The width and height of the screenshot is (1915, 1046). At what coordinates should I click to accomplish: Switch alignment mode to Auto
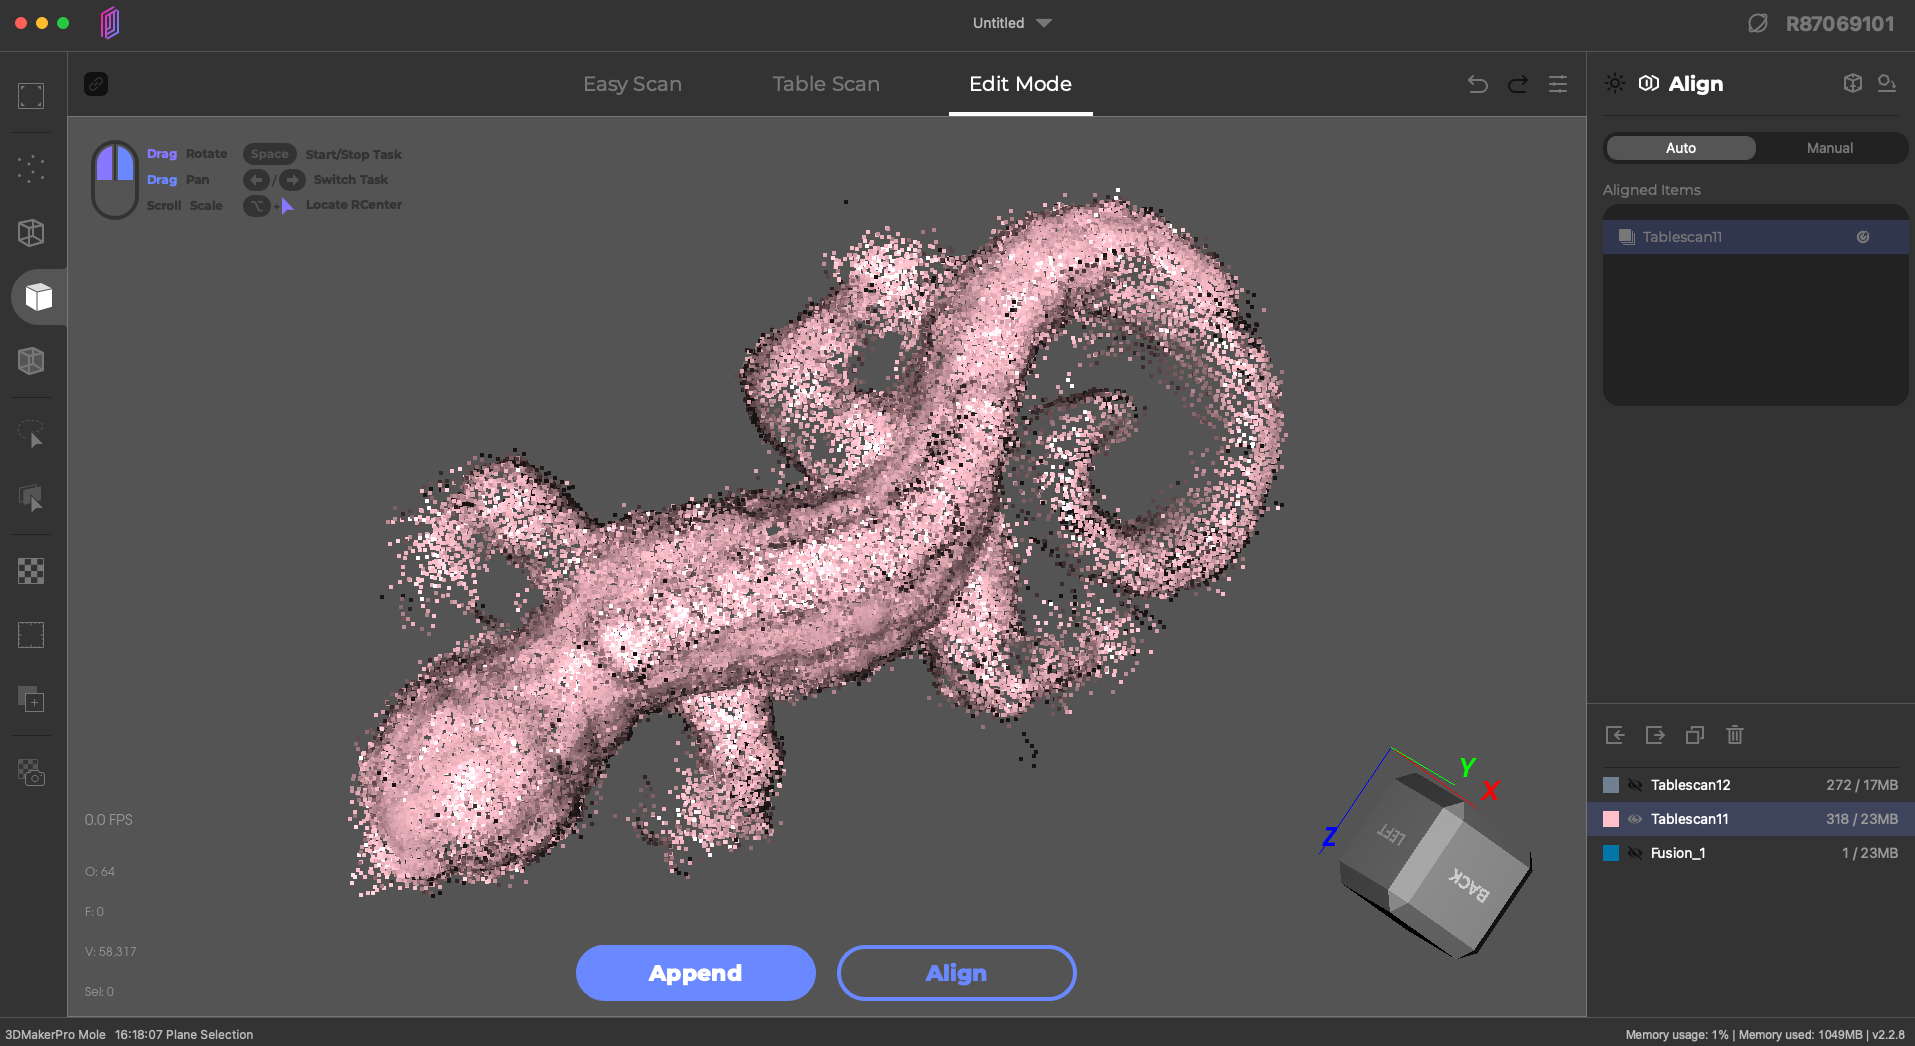pyautogui.click(x=1681, y=148)
